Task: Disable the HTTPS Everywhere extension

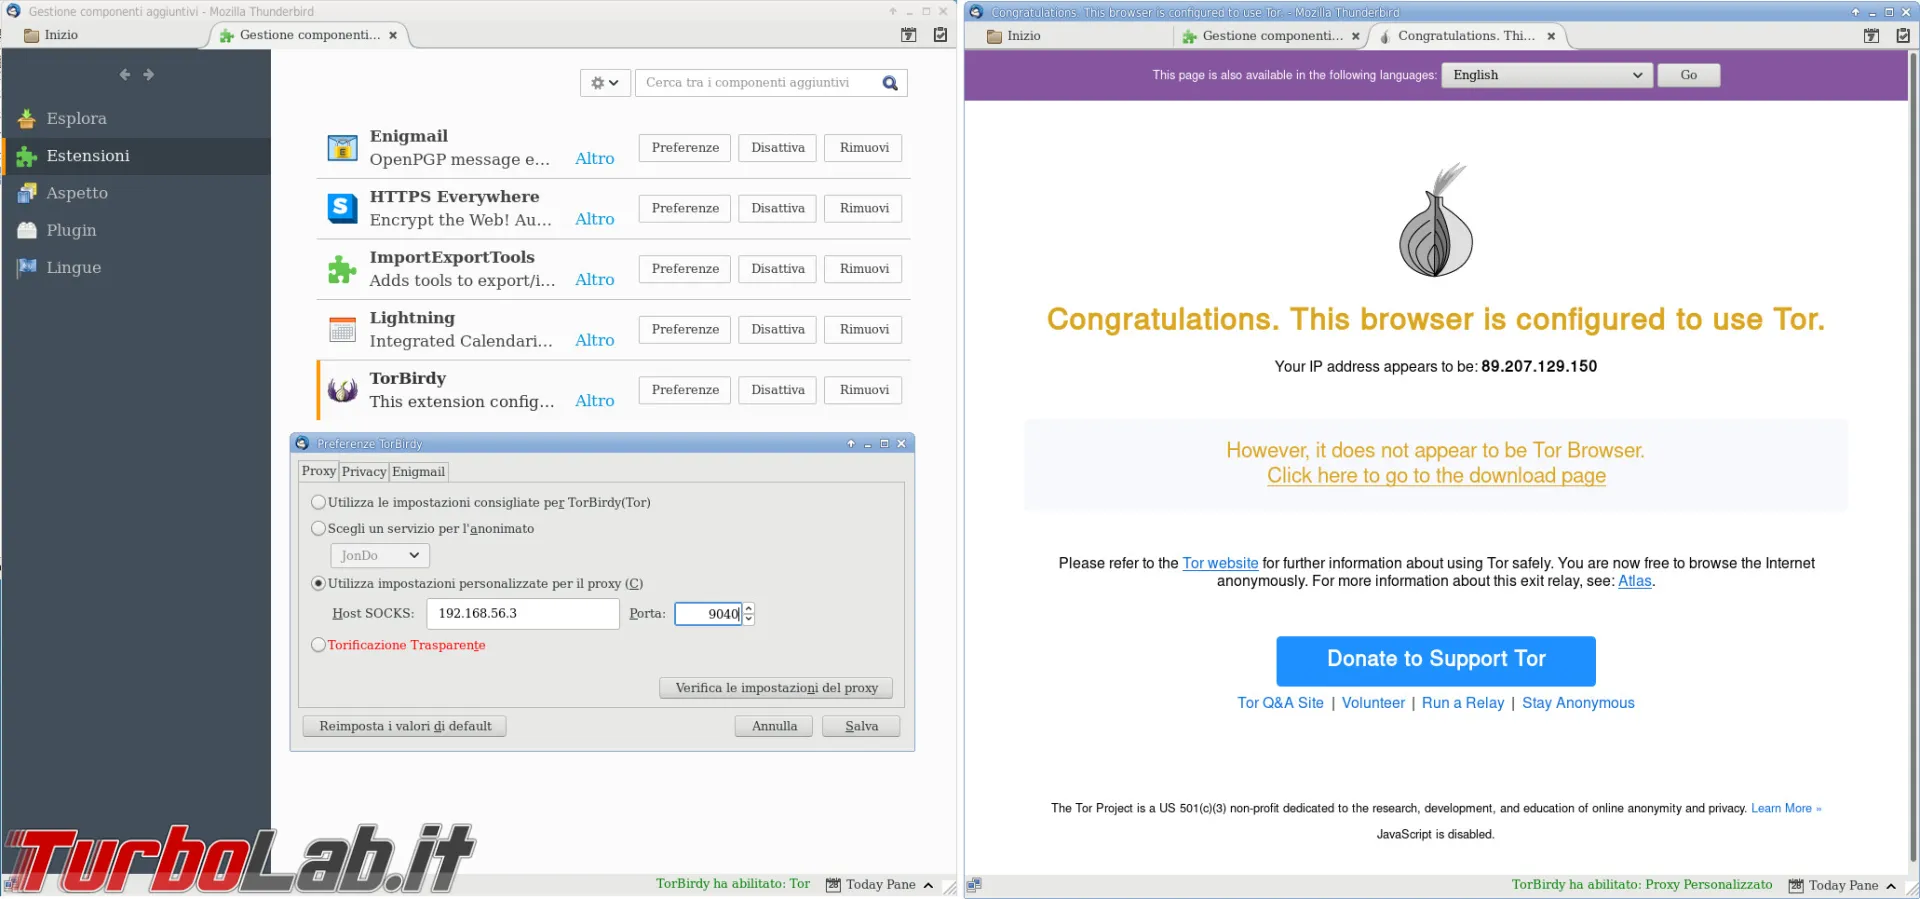Action: coord(778,208)
